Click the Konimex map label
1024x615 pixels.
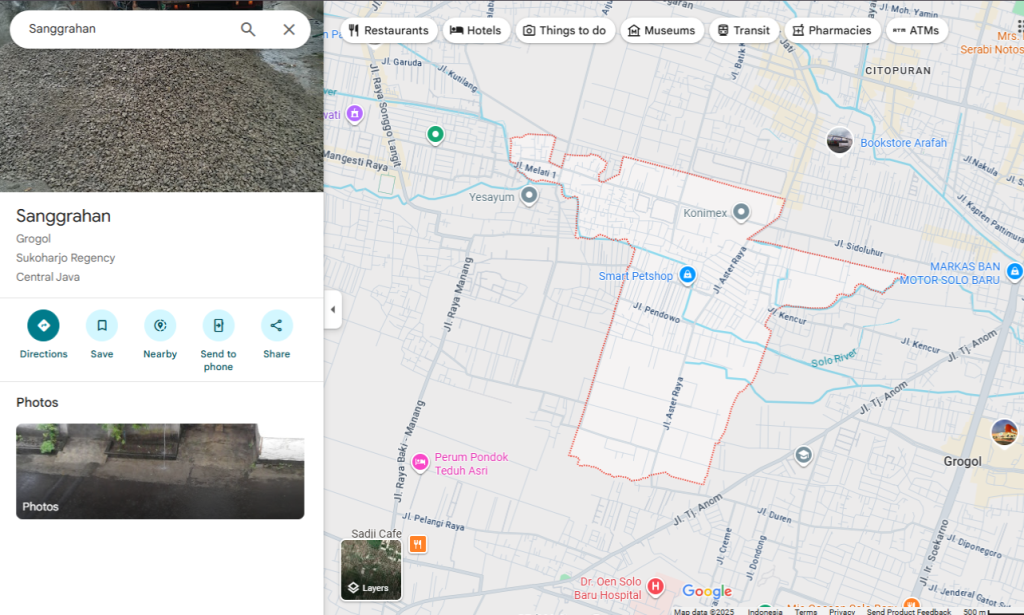pyautogui.click(x=705, y=213)
